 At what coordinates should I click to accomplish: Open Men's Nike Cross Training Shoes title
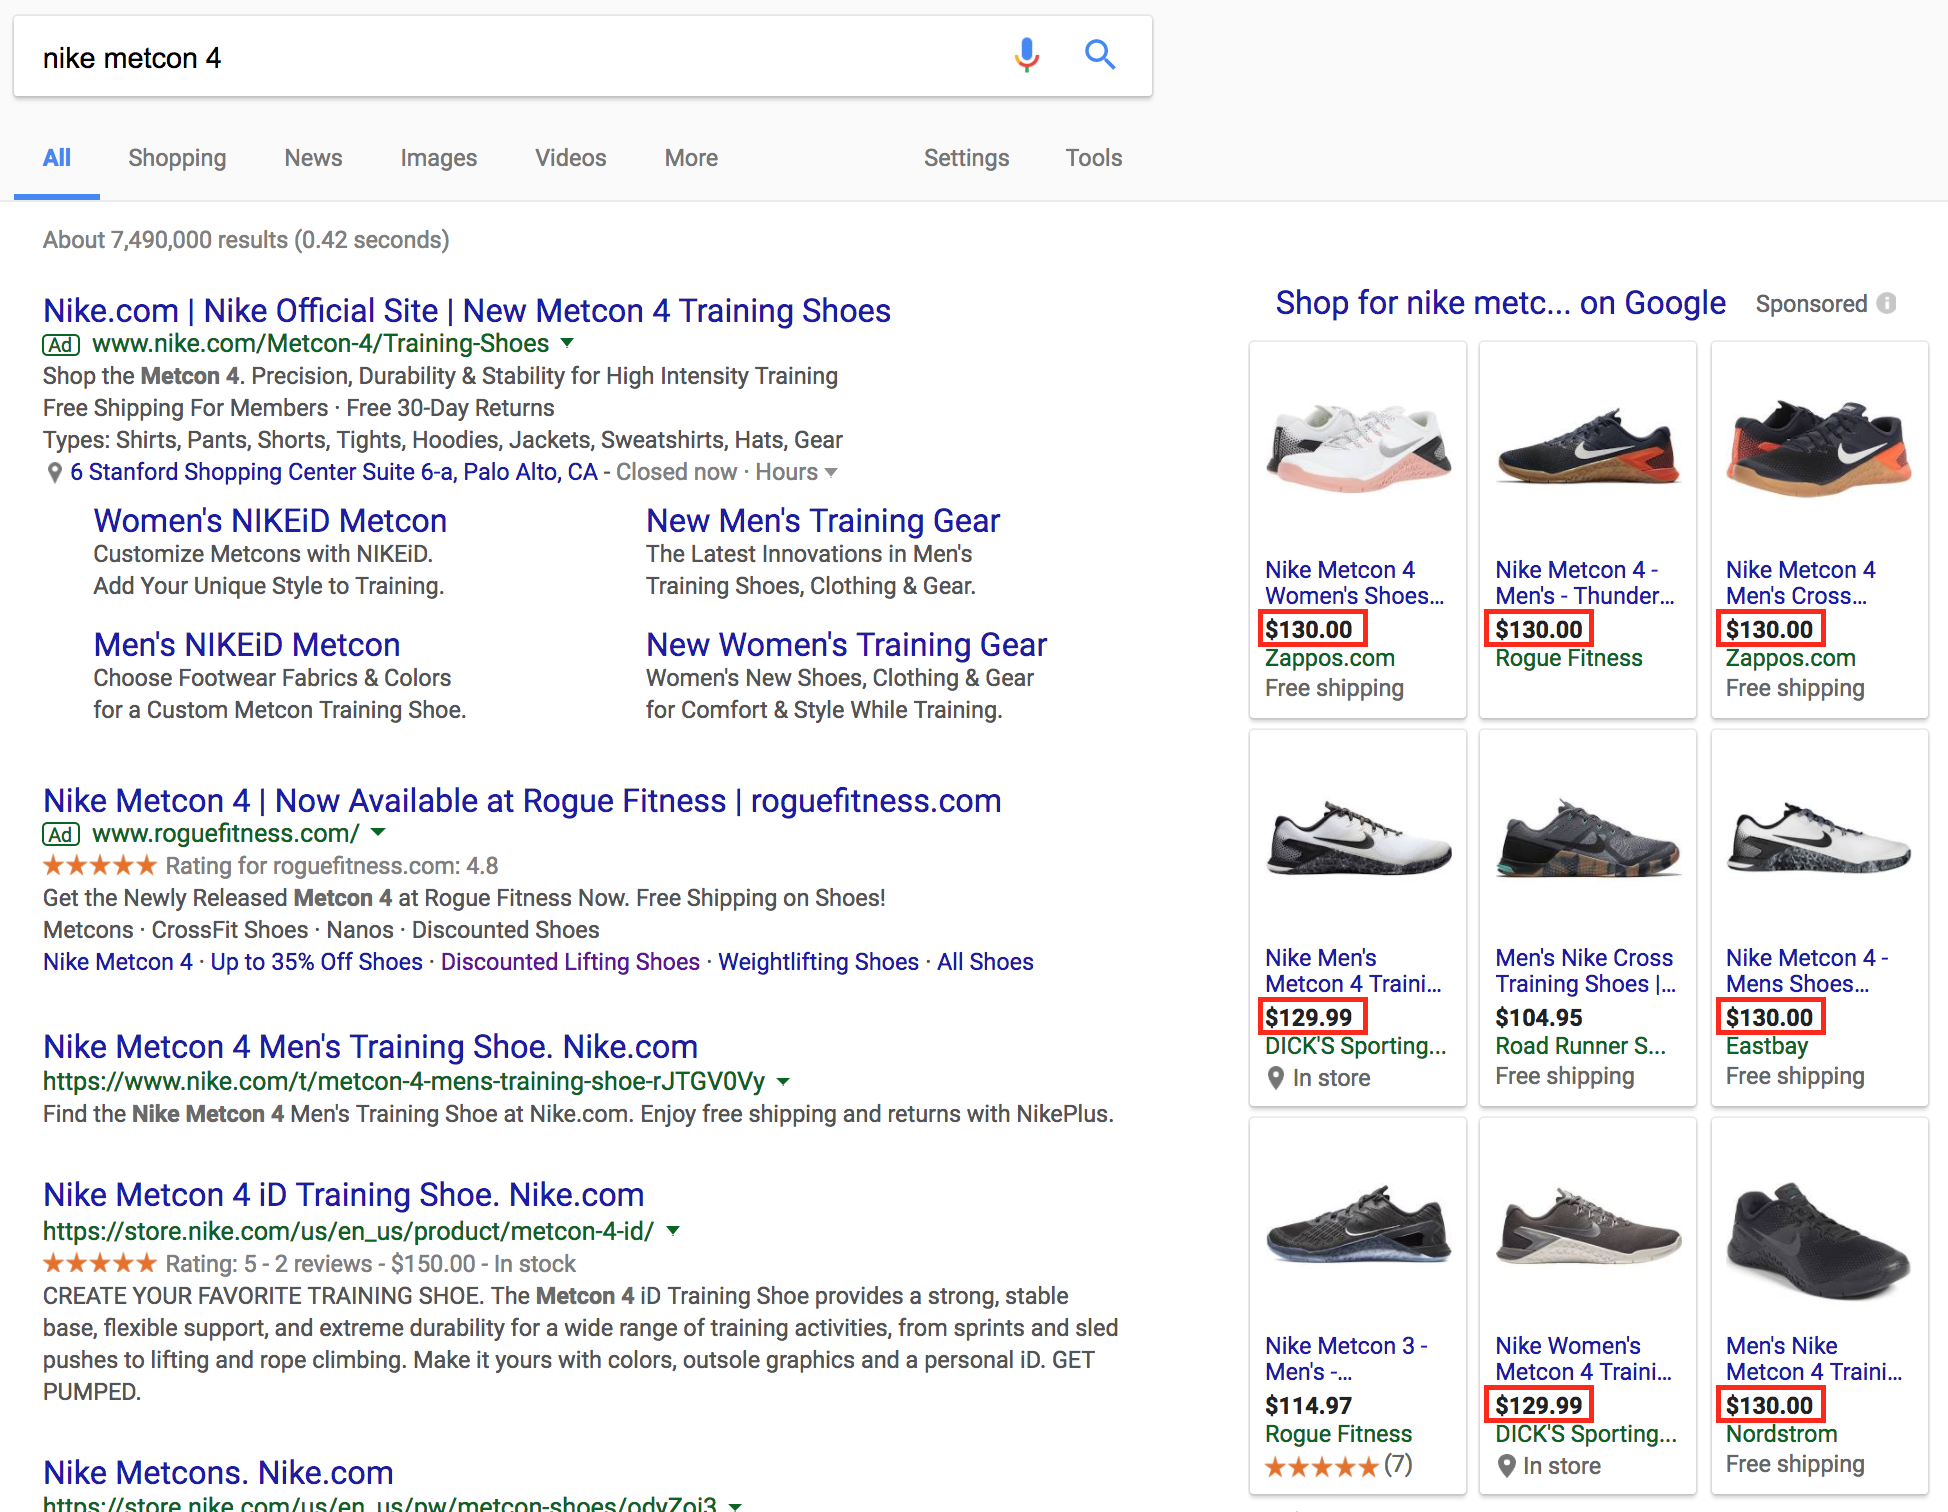pyautogui.click(x=1585, y=971)
